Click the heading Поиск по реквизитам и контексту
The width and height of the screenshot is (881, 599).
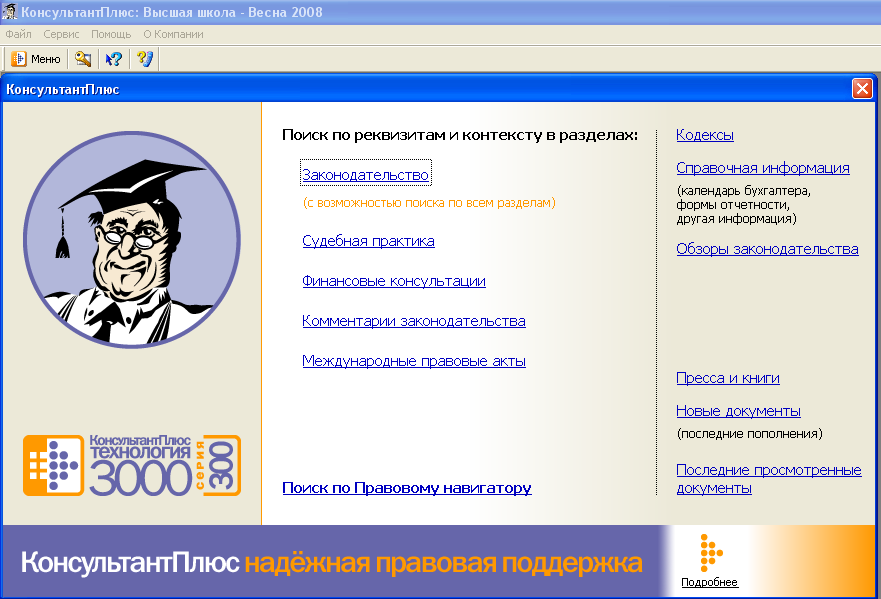[460, 135]
